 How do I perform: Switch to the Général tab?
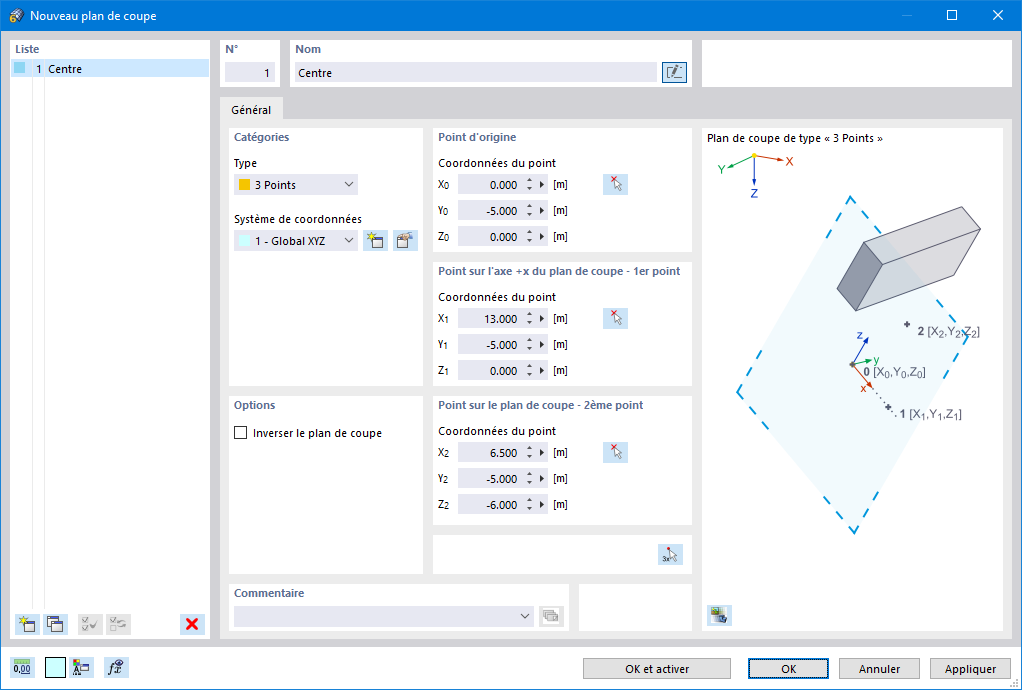[251, 109]
